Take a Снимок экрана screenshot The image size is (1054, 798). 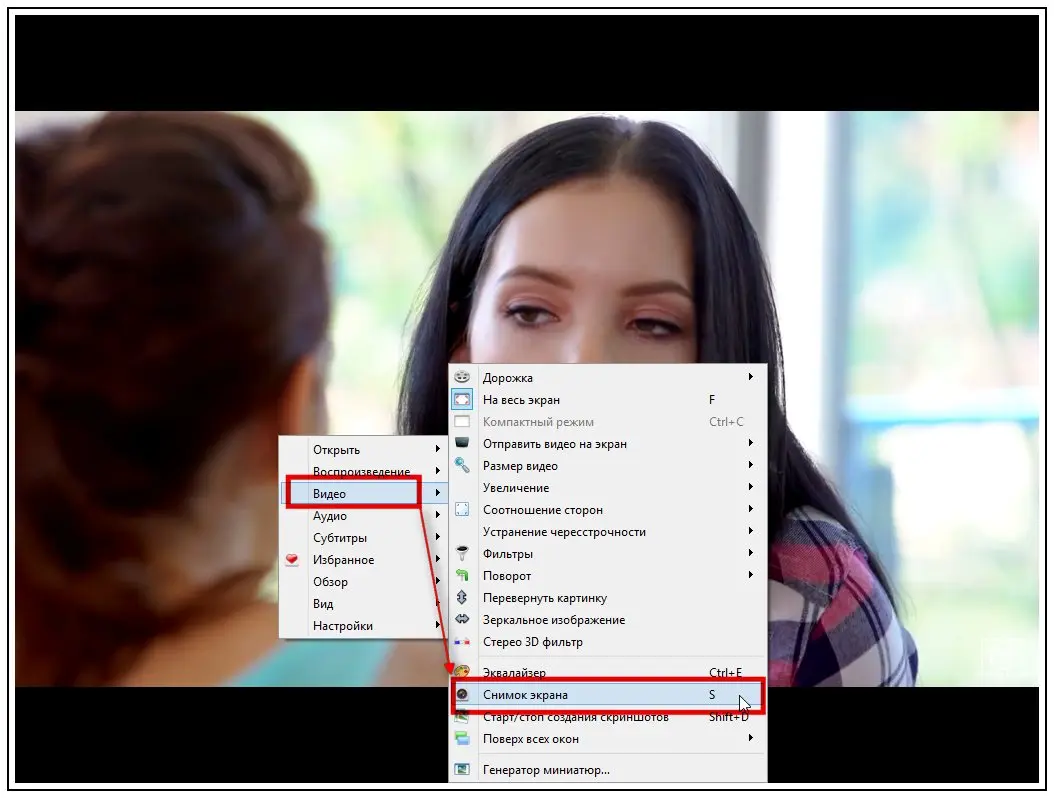pyautogui.click(x=608, y=694)
